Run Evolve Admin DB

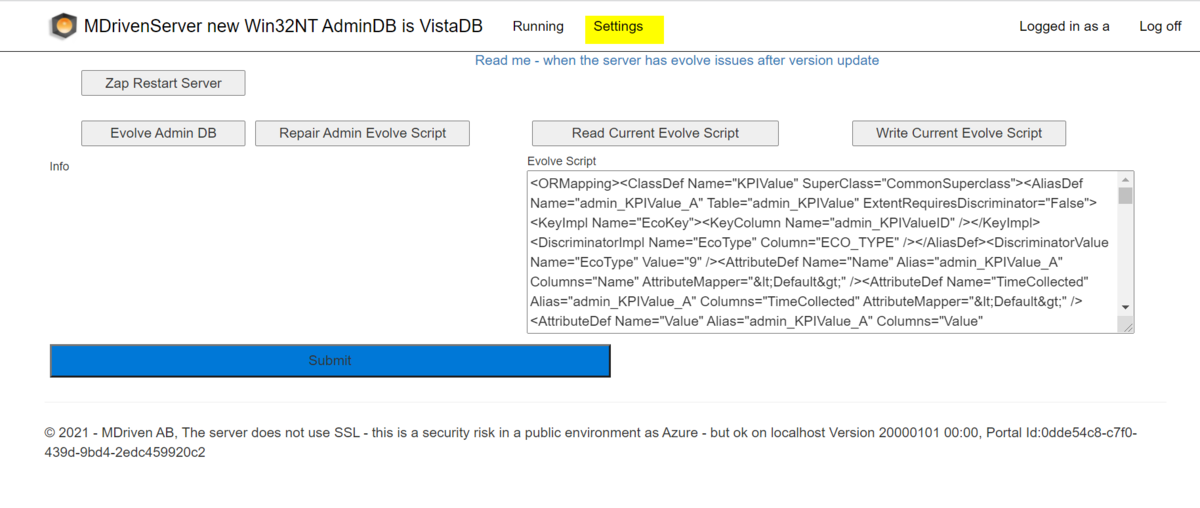pos(163,133)
